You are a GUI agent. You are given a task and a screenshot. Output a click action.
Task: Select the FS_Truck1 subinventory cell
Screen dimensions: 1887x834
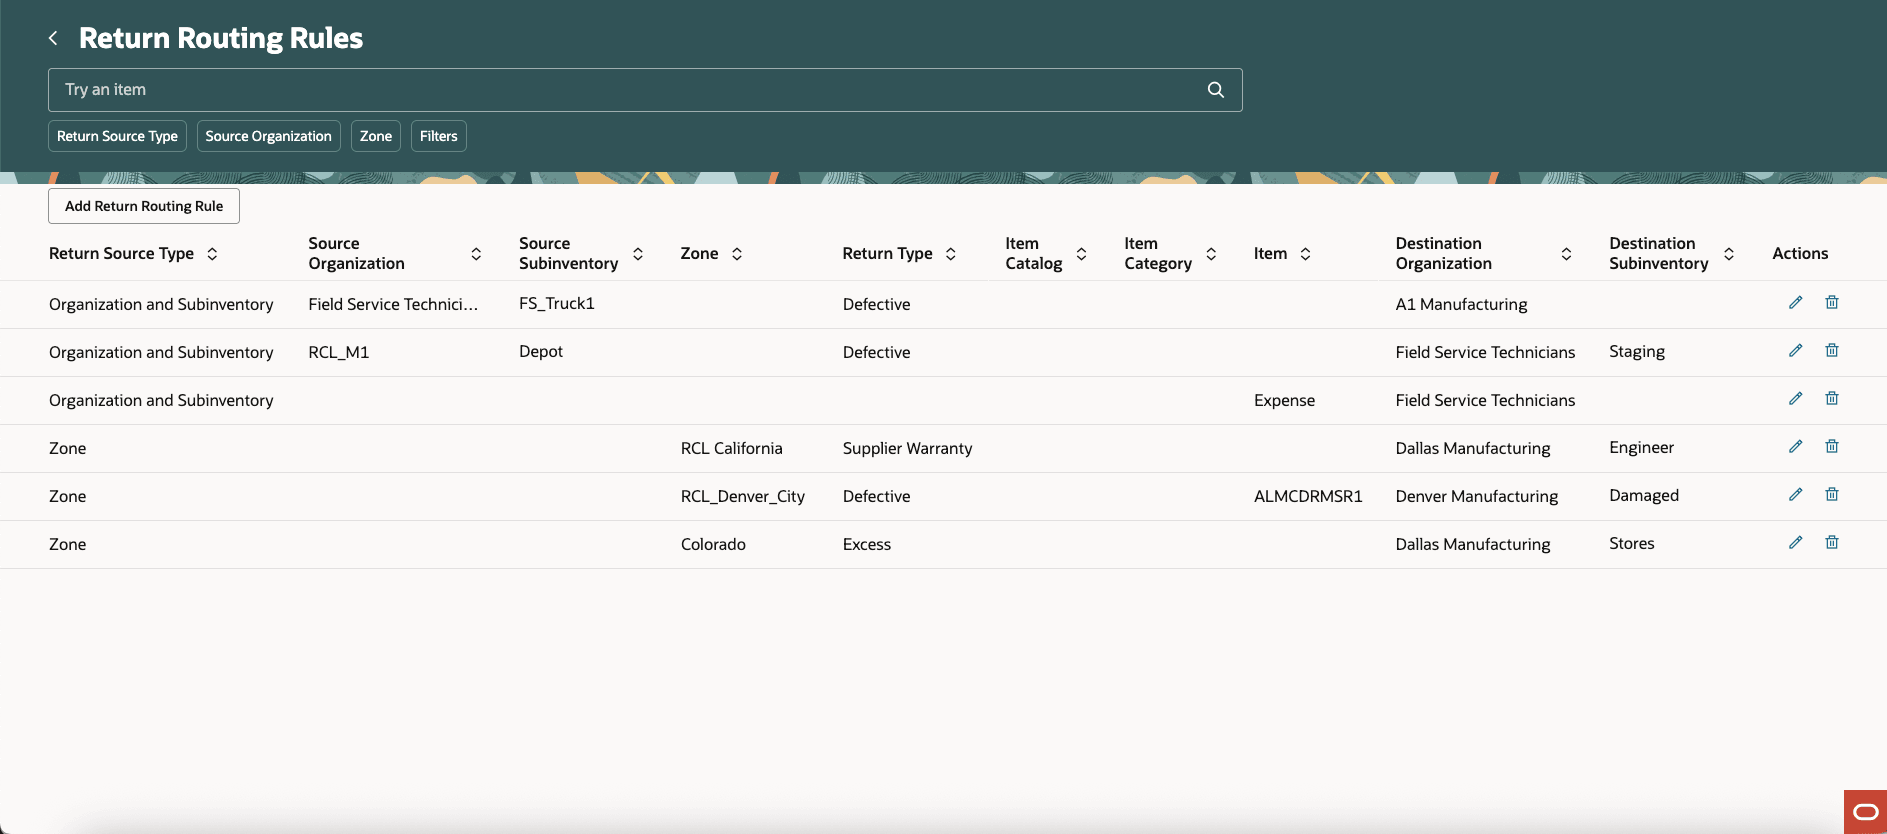pyautogui.click(x=557, y=303)
